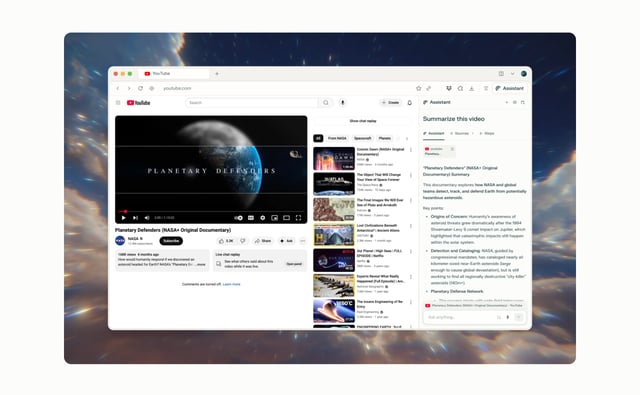640x395 pixels.
Task: Open the Our Planet High Seas thumbnail
Action: coord(334,260)
